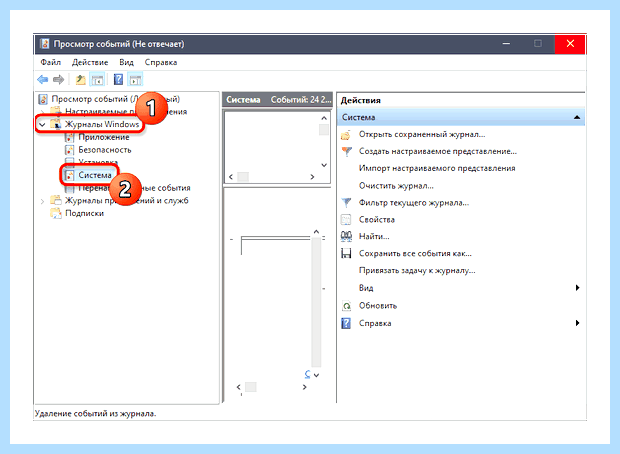
Task: Click Импорт настраиваемого представления action
Action: click(x=437, y=168)
